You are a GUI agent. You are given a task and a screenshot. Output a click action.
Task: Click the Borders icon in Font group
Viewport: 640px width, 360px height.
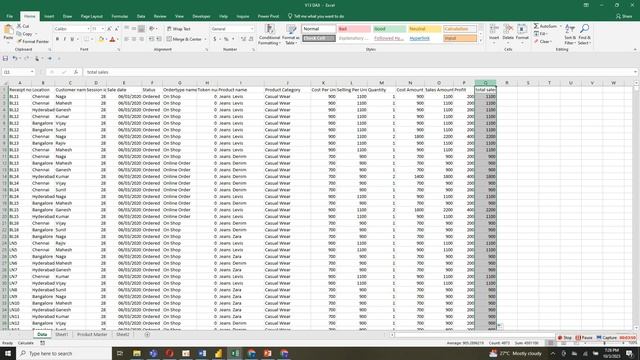(x=86, y=39)
